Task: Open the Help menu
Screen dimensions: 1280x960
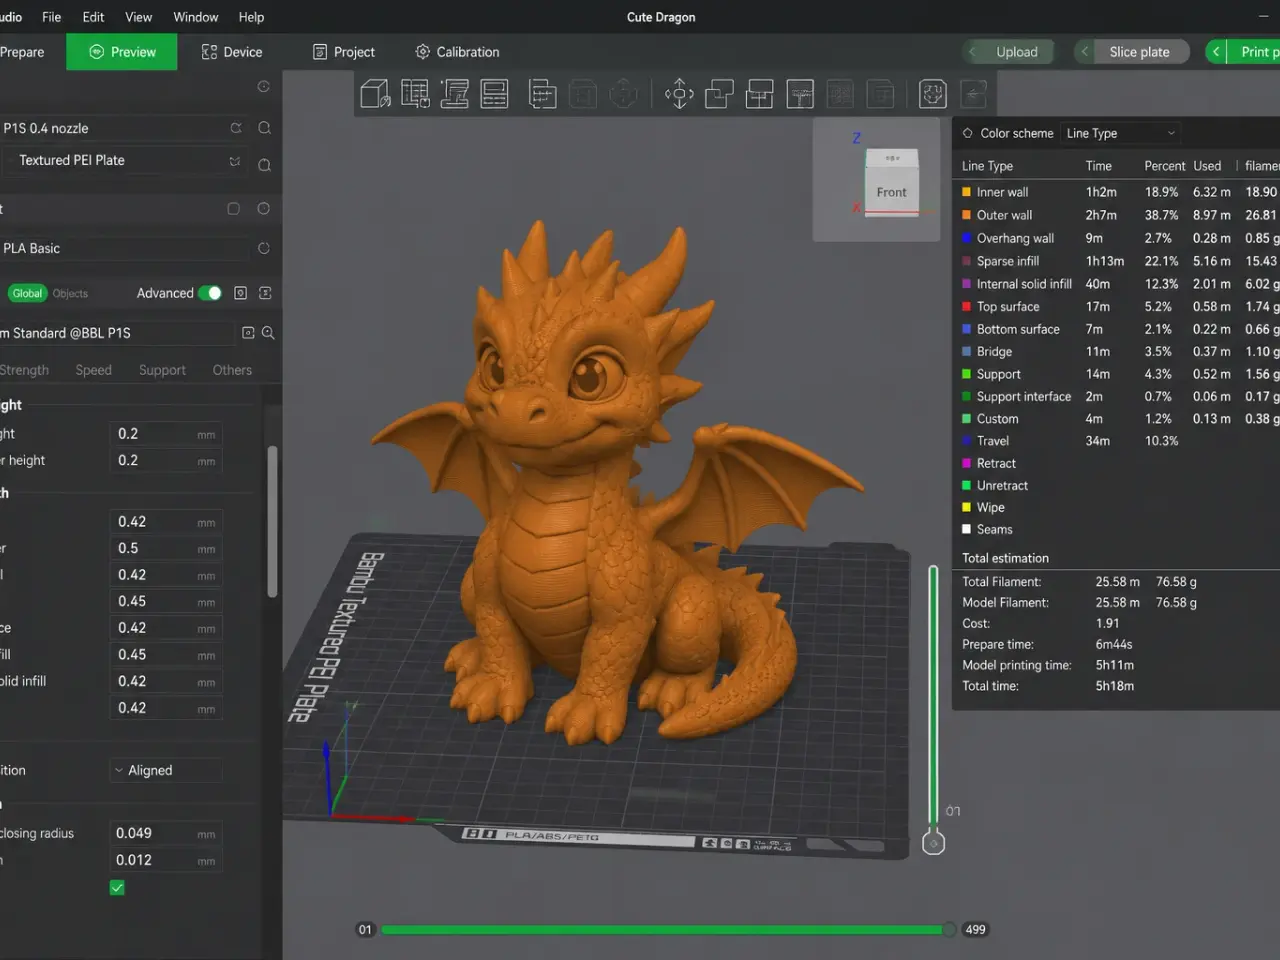Action: point(251,17)
